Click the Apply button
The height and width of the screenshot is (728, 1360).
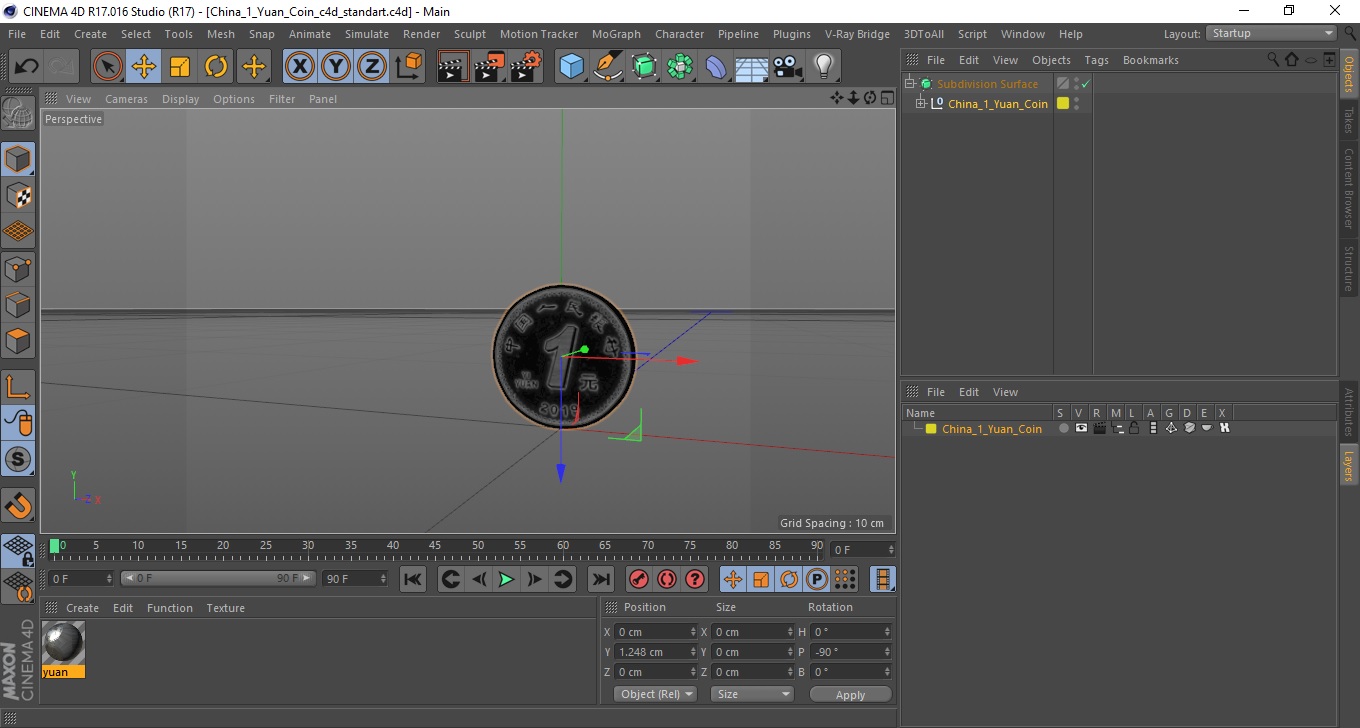850,694
